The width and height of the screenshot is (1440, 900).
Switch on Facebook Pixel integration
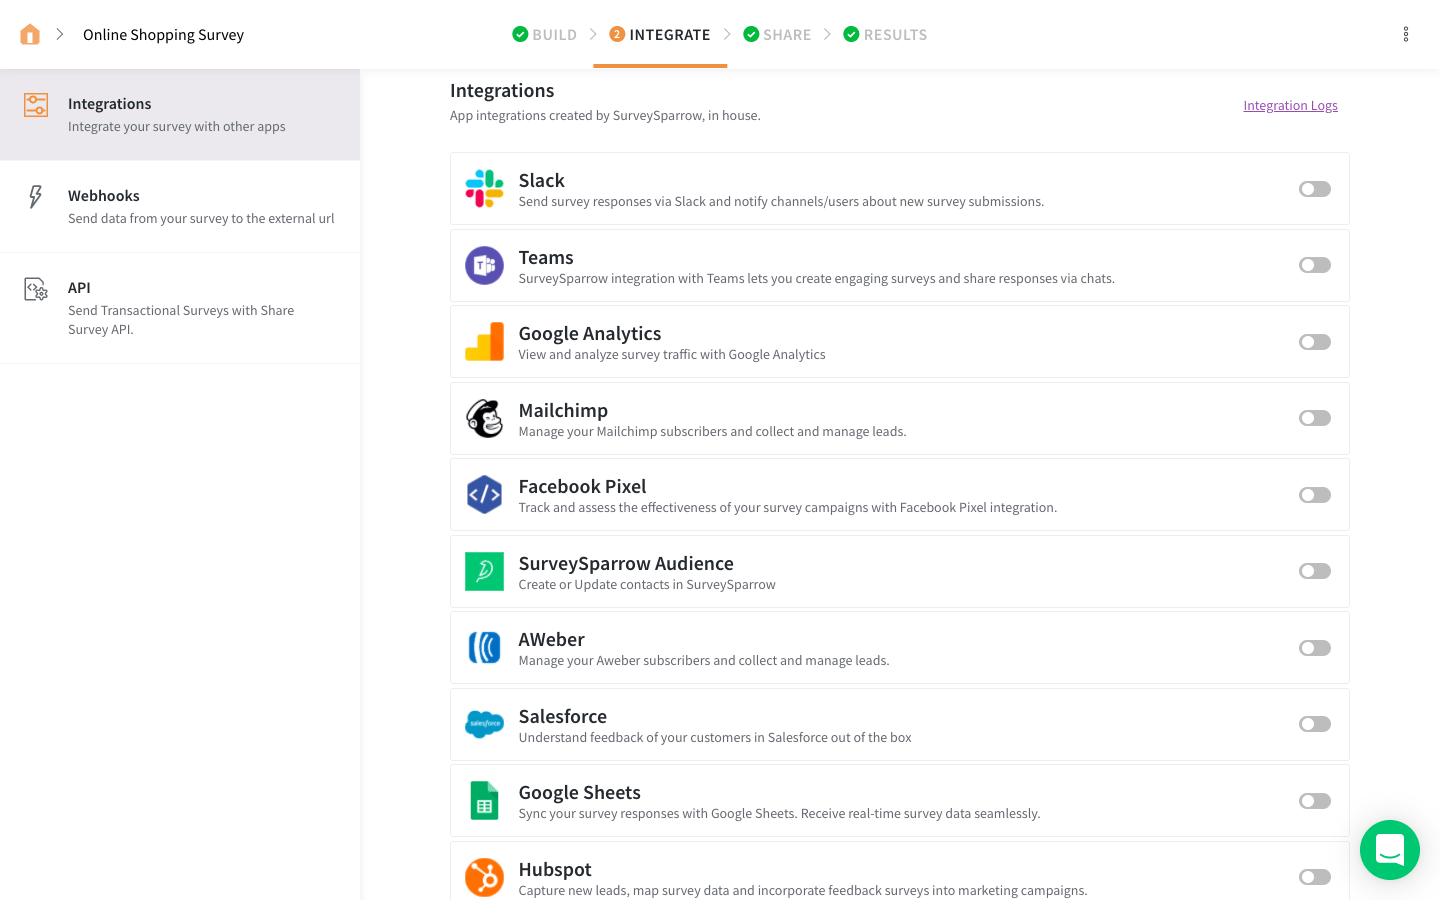coord(1315,495)
